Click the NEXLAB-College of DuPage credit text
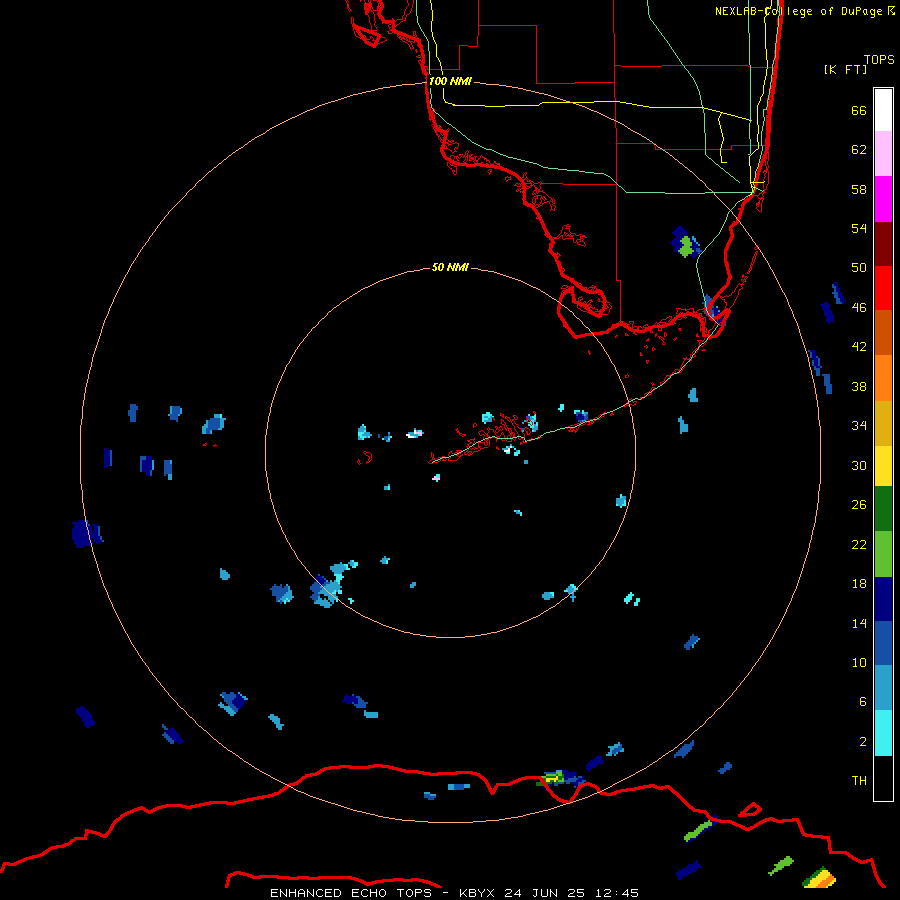This screenshot has height=900, width=900. 800,11
